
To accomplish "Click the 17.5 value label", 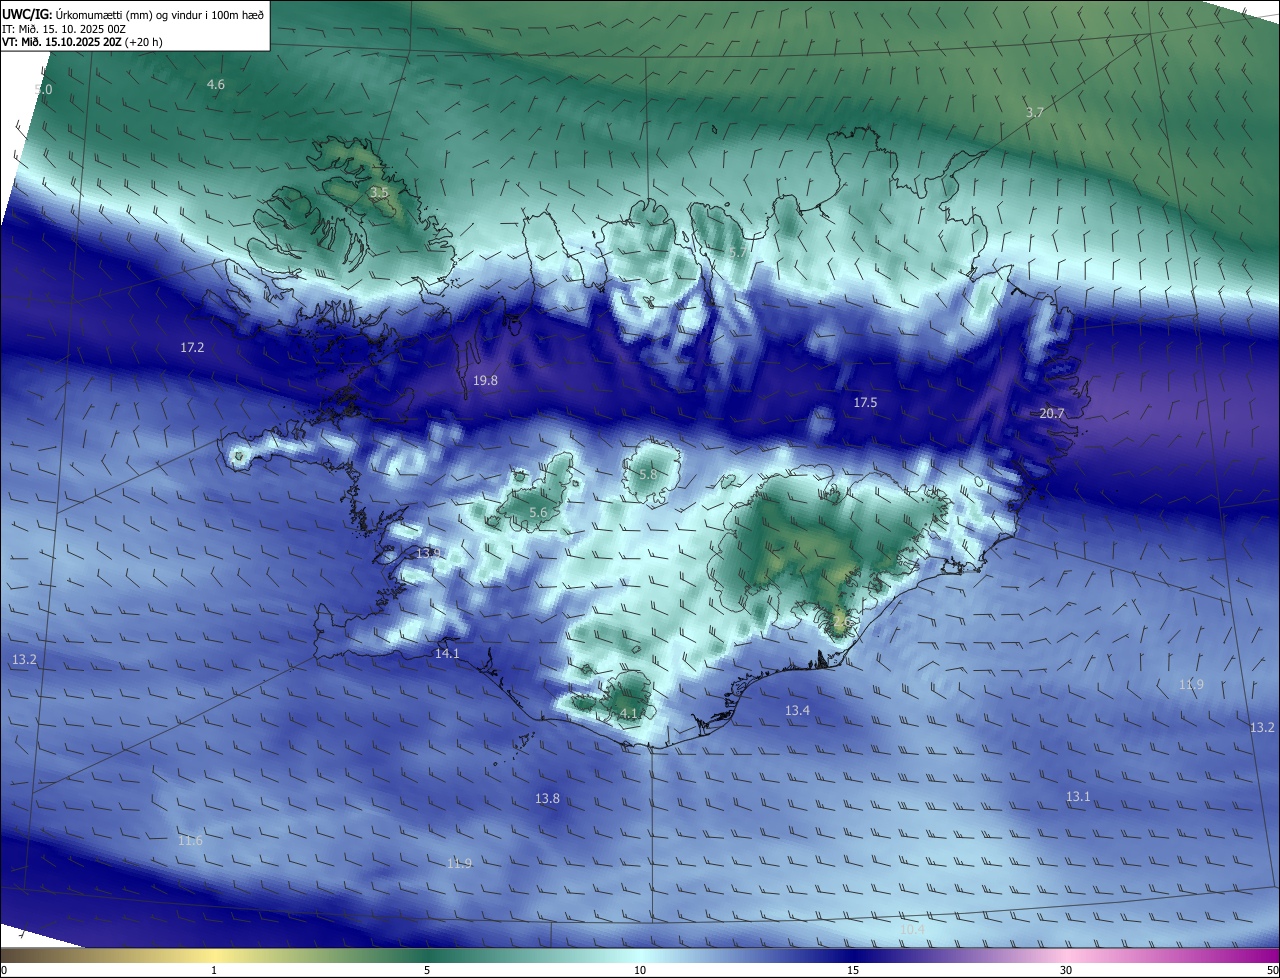I will coord(865,402).
